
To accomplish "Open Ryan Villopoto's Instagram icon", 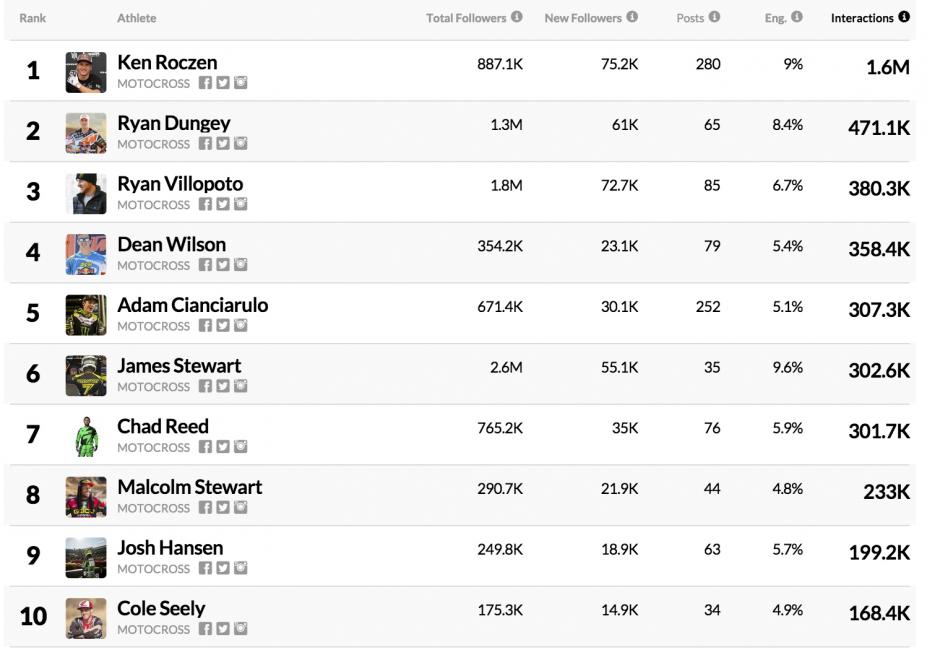I will [x=241, y=204].
